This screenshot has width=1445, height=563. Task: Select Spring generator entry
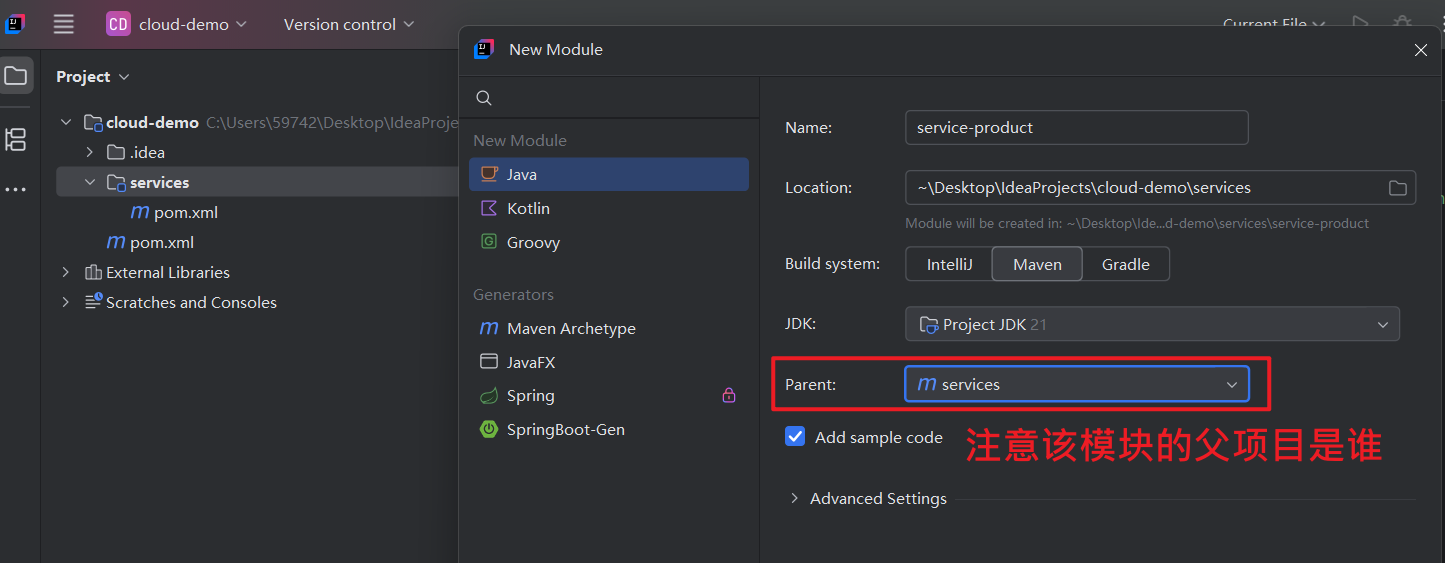(609, 396)
